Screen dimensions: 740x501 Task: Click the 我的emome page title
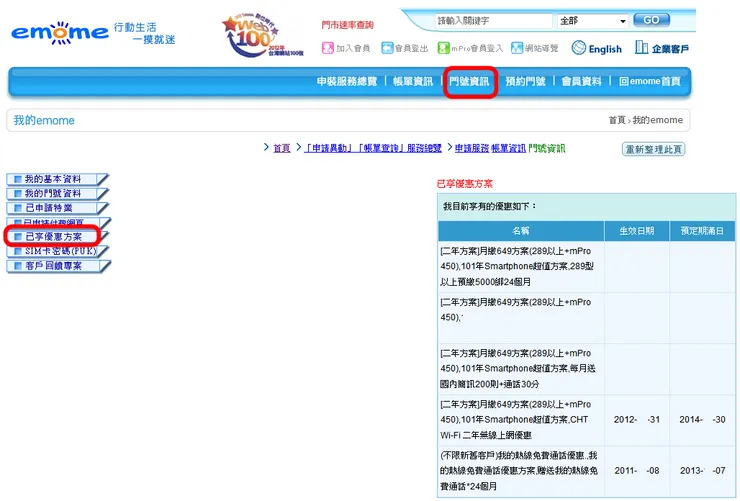coord(44,120)
